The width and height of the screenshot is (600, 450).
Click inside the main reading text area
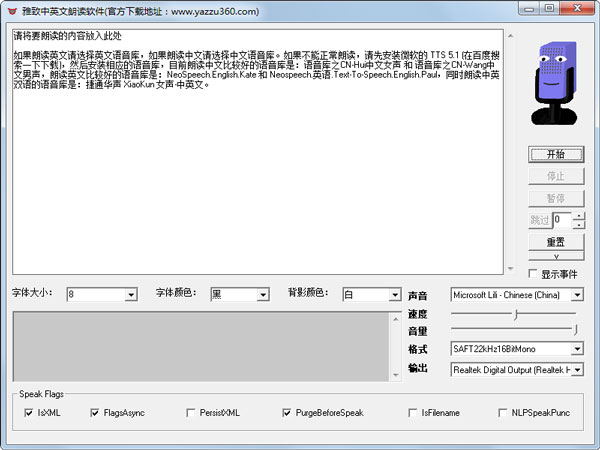click(260, 180)
